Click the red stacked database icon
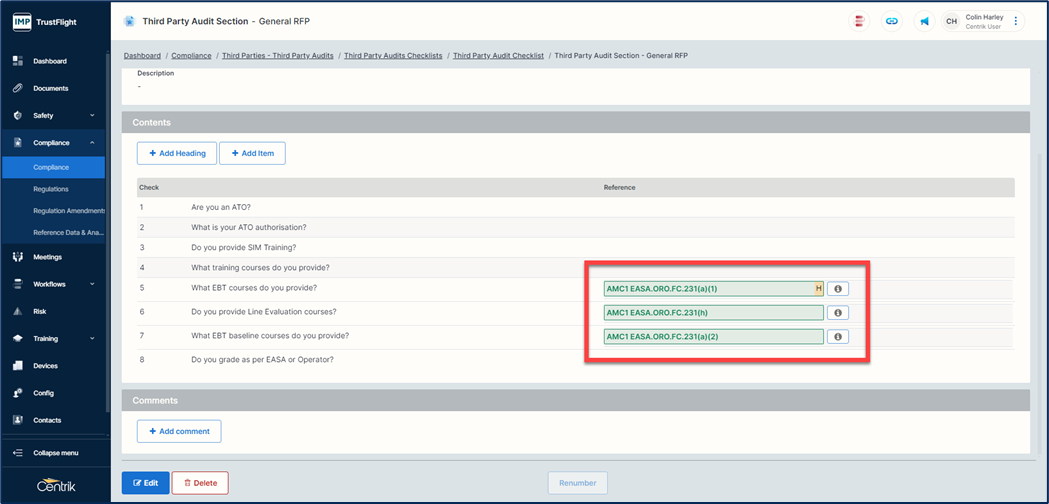The width and height of the screenshot is (1049, 504). (x=859, y=21)
